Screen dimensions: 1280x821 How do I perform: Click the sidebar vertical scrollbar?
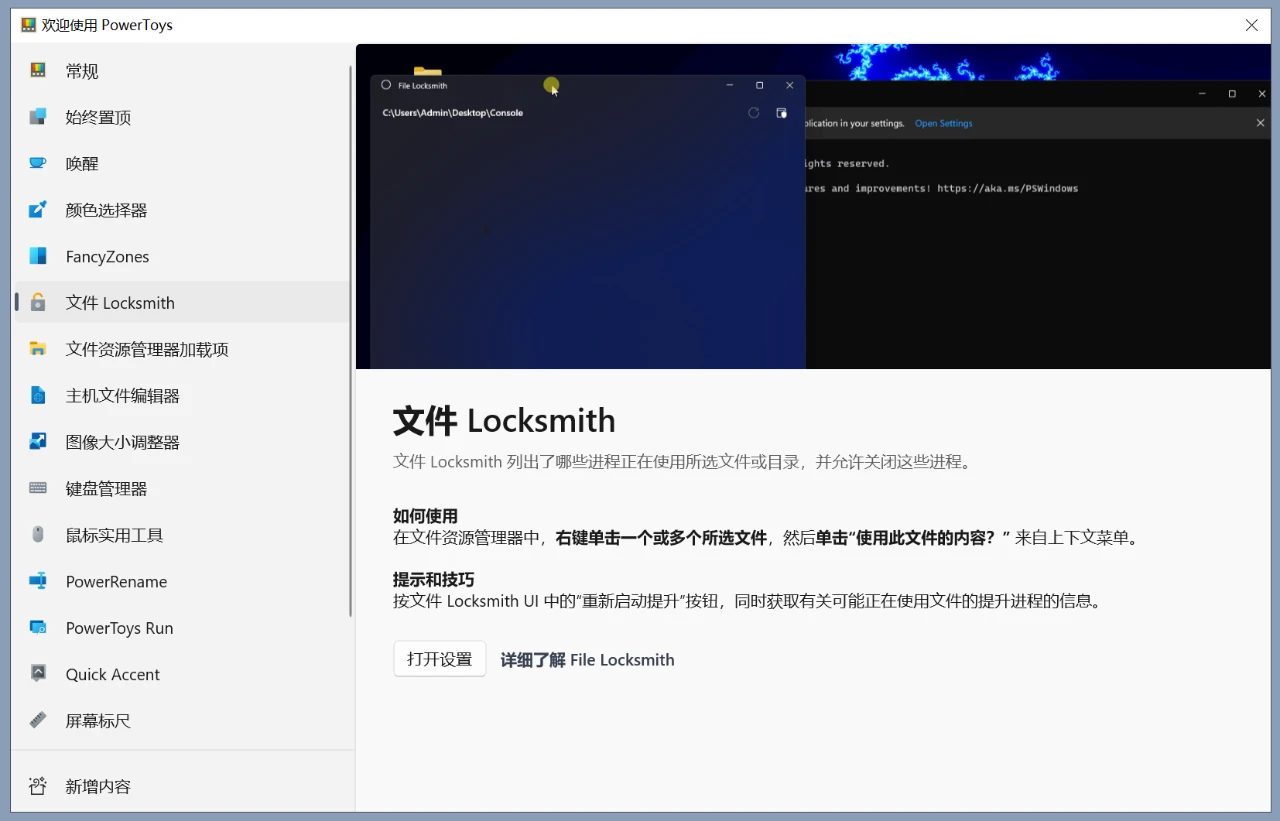pos(351,341)
